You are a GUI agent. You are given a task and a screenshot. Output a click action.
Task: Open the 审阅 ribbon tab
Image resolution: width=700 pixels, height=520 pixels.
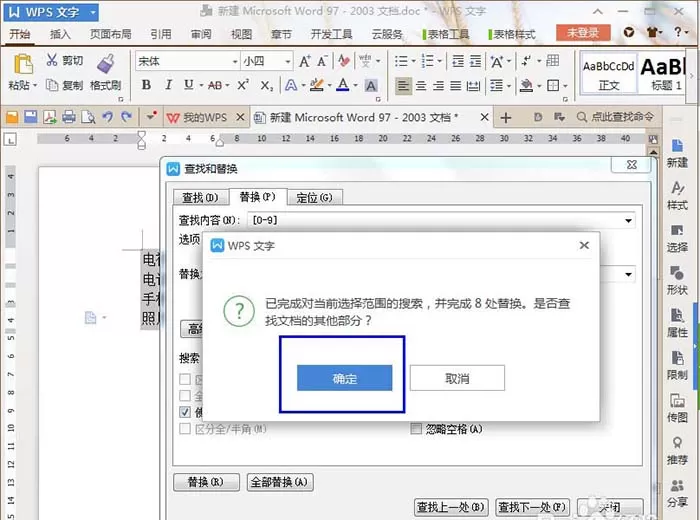pos(201,34)
